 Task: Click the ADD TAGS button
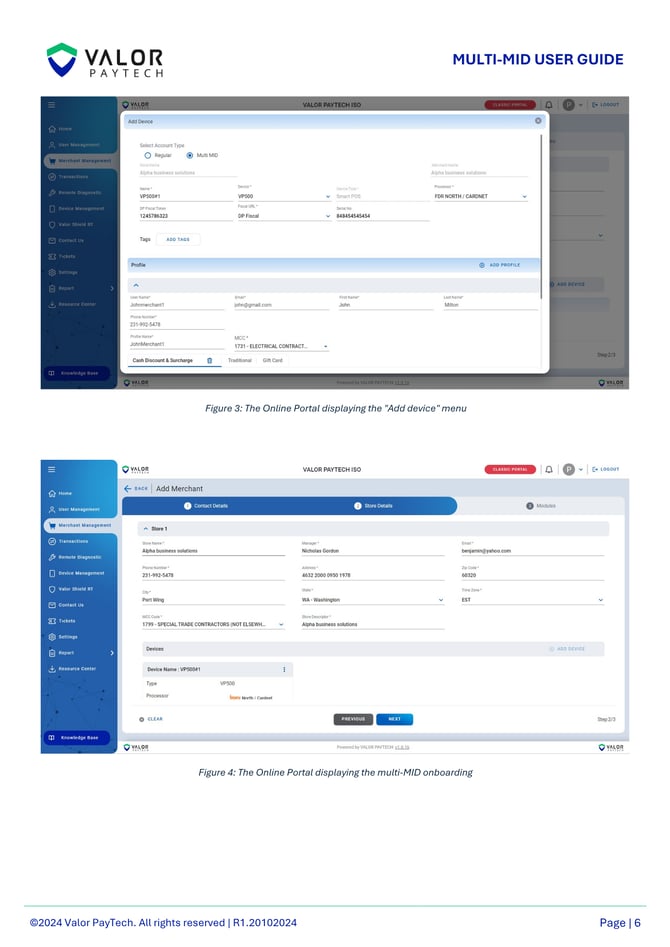183,240
